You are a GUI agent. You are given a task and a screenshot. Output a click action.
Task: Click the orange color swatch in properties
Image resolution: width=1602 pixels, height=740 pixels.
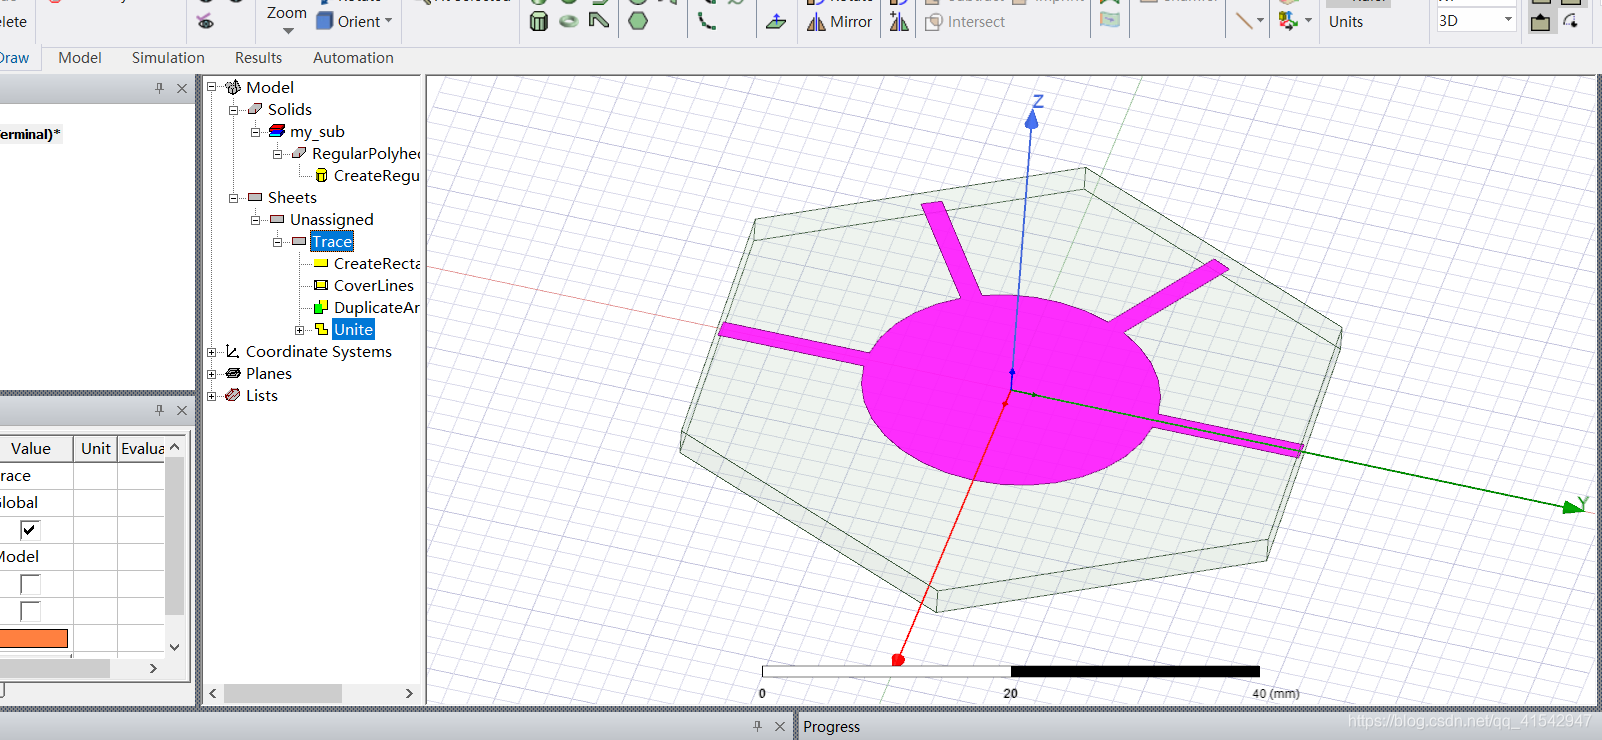[x=34, y=638]
